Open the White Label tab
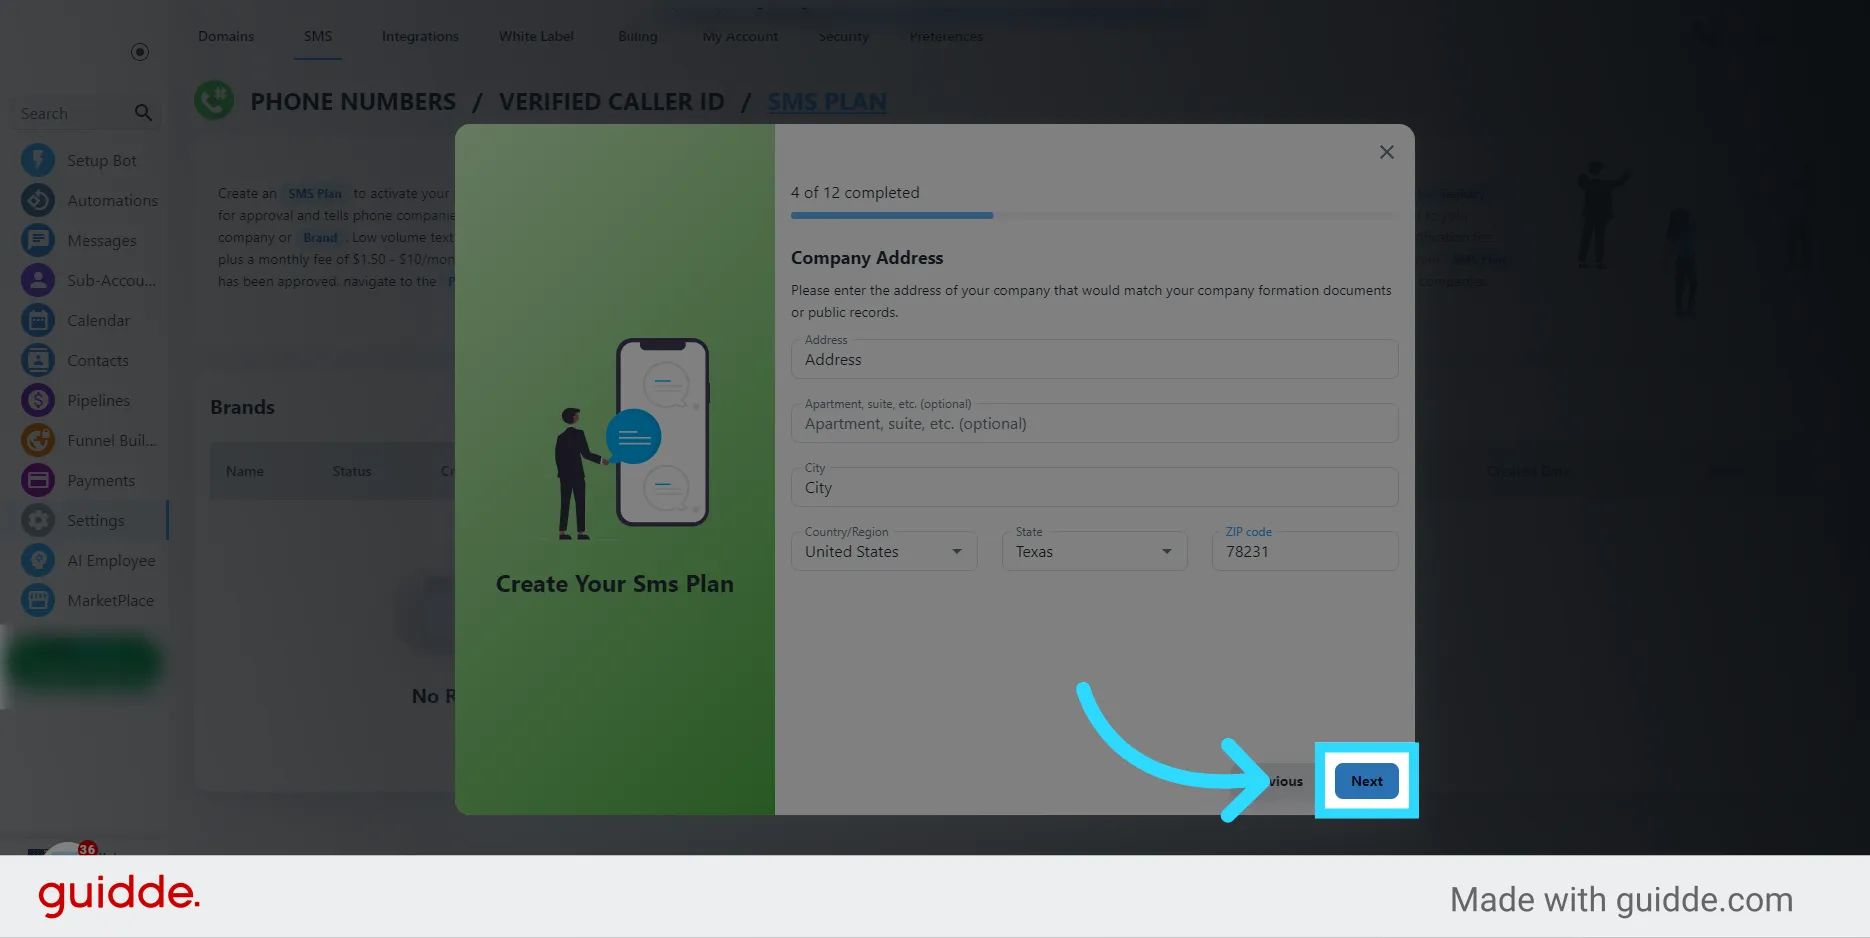The height and width of the screenshot is (938, 1870). [536, 36]
